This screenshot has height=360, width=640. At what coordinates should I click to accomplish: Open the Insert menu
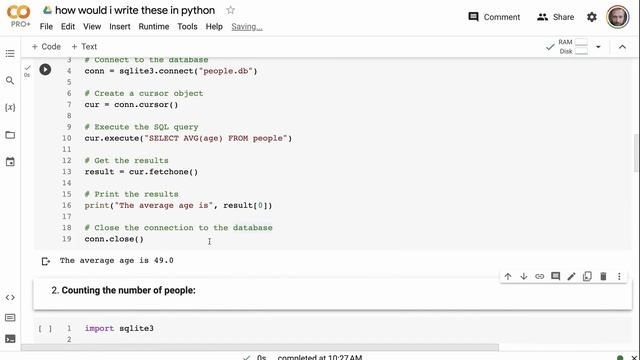(120, 27)
